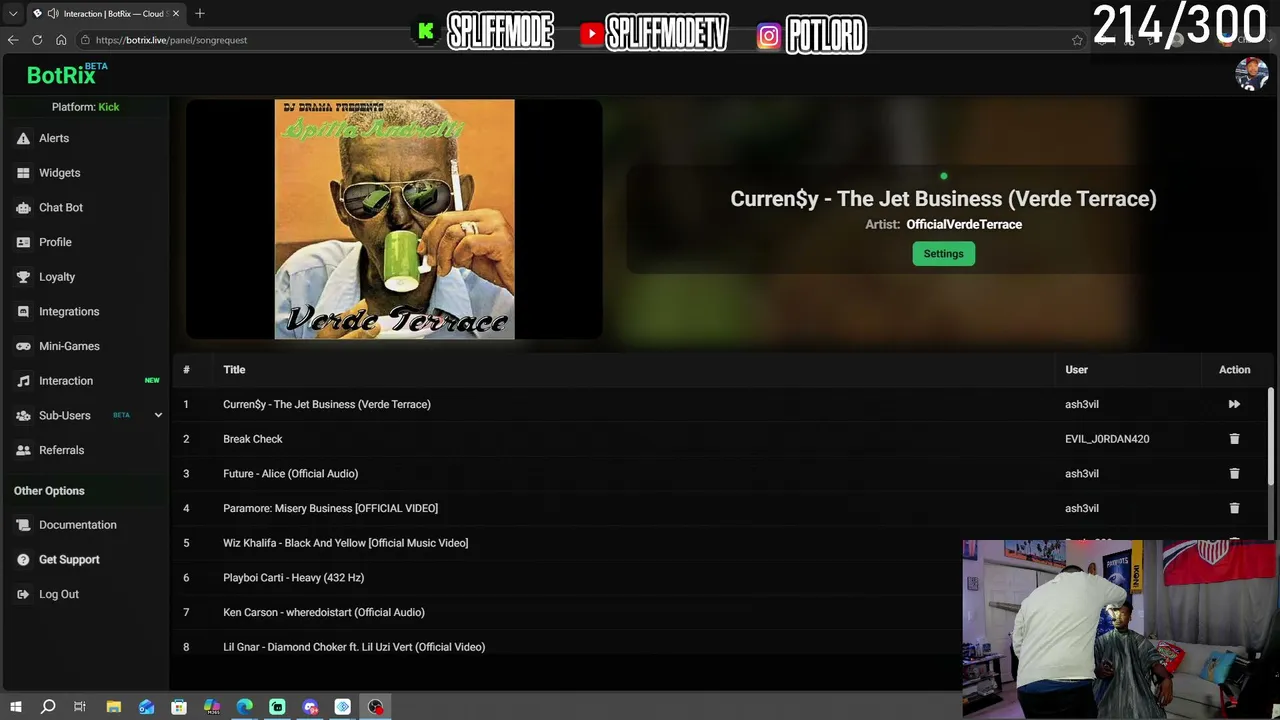Select the Interaction menu item
The width and height of the screenshot is (1280, 720).
coord(66,381)
